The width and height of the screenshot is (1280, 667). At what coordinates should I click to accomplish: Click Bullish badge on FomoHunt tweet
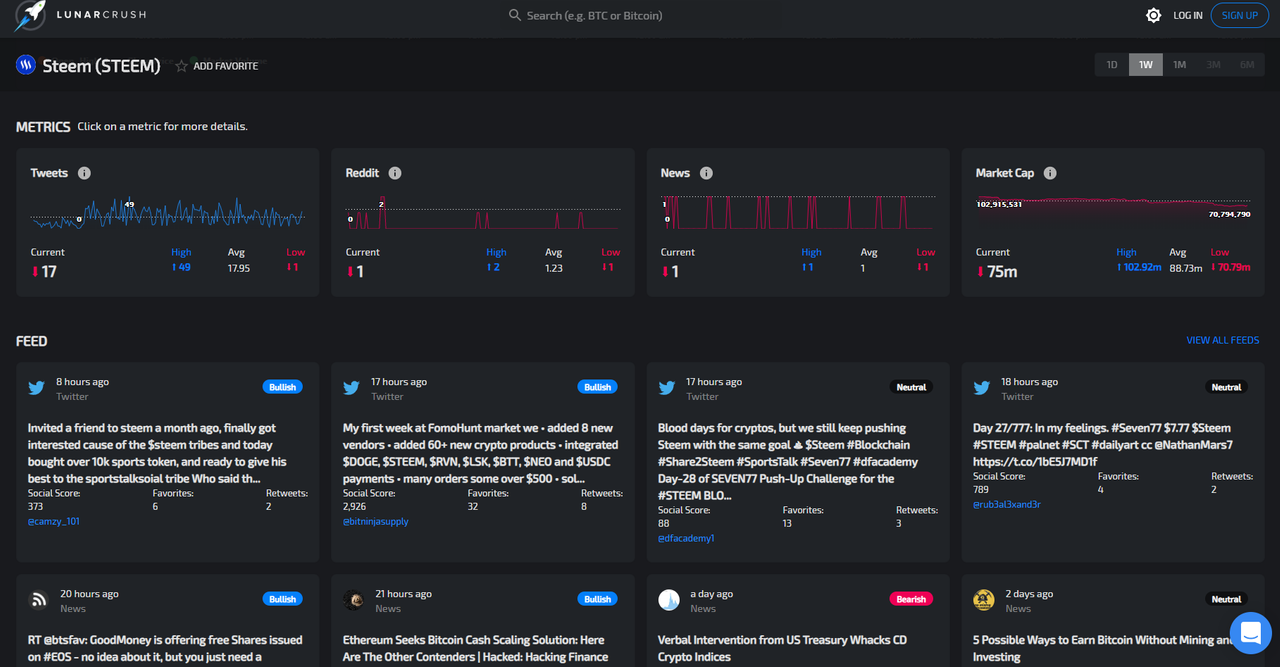pyautogui.click(x=598, y=387)
